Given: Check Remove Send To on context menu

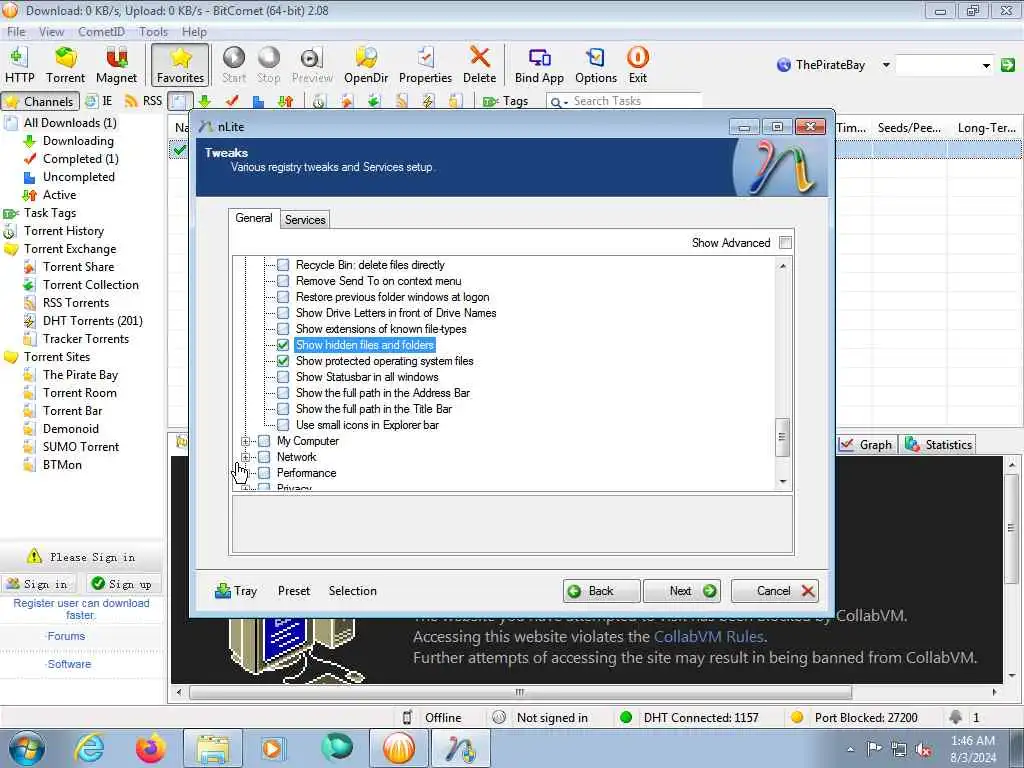Looking at the screenshot, I should pyautogui.click(x=283, y=281).
